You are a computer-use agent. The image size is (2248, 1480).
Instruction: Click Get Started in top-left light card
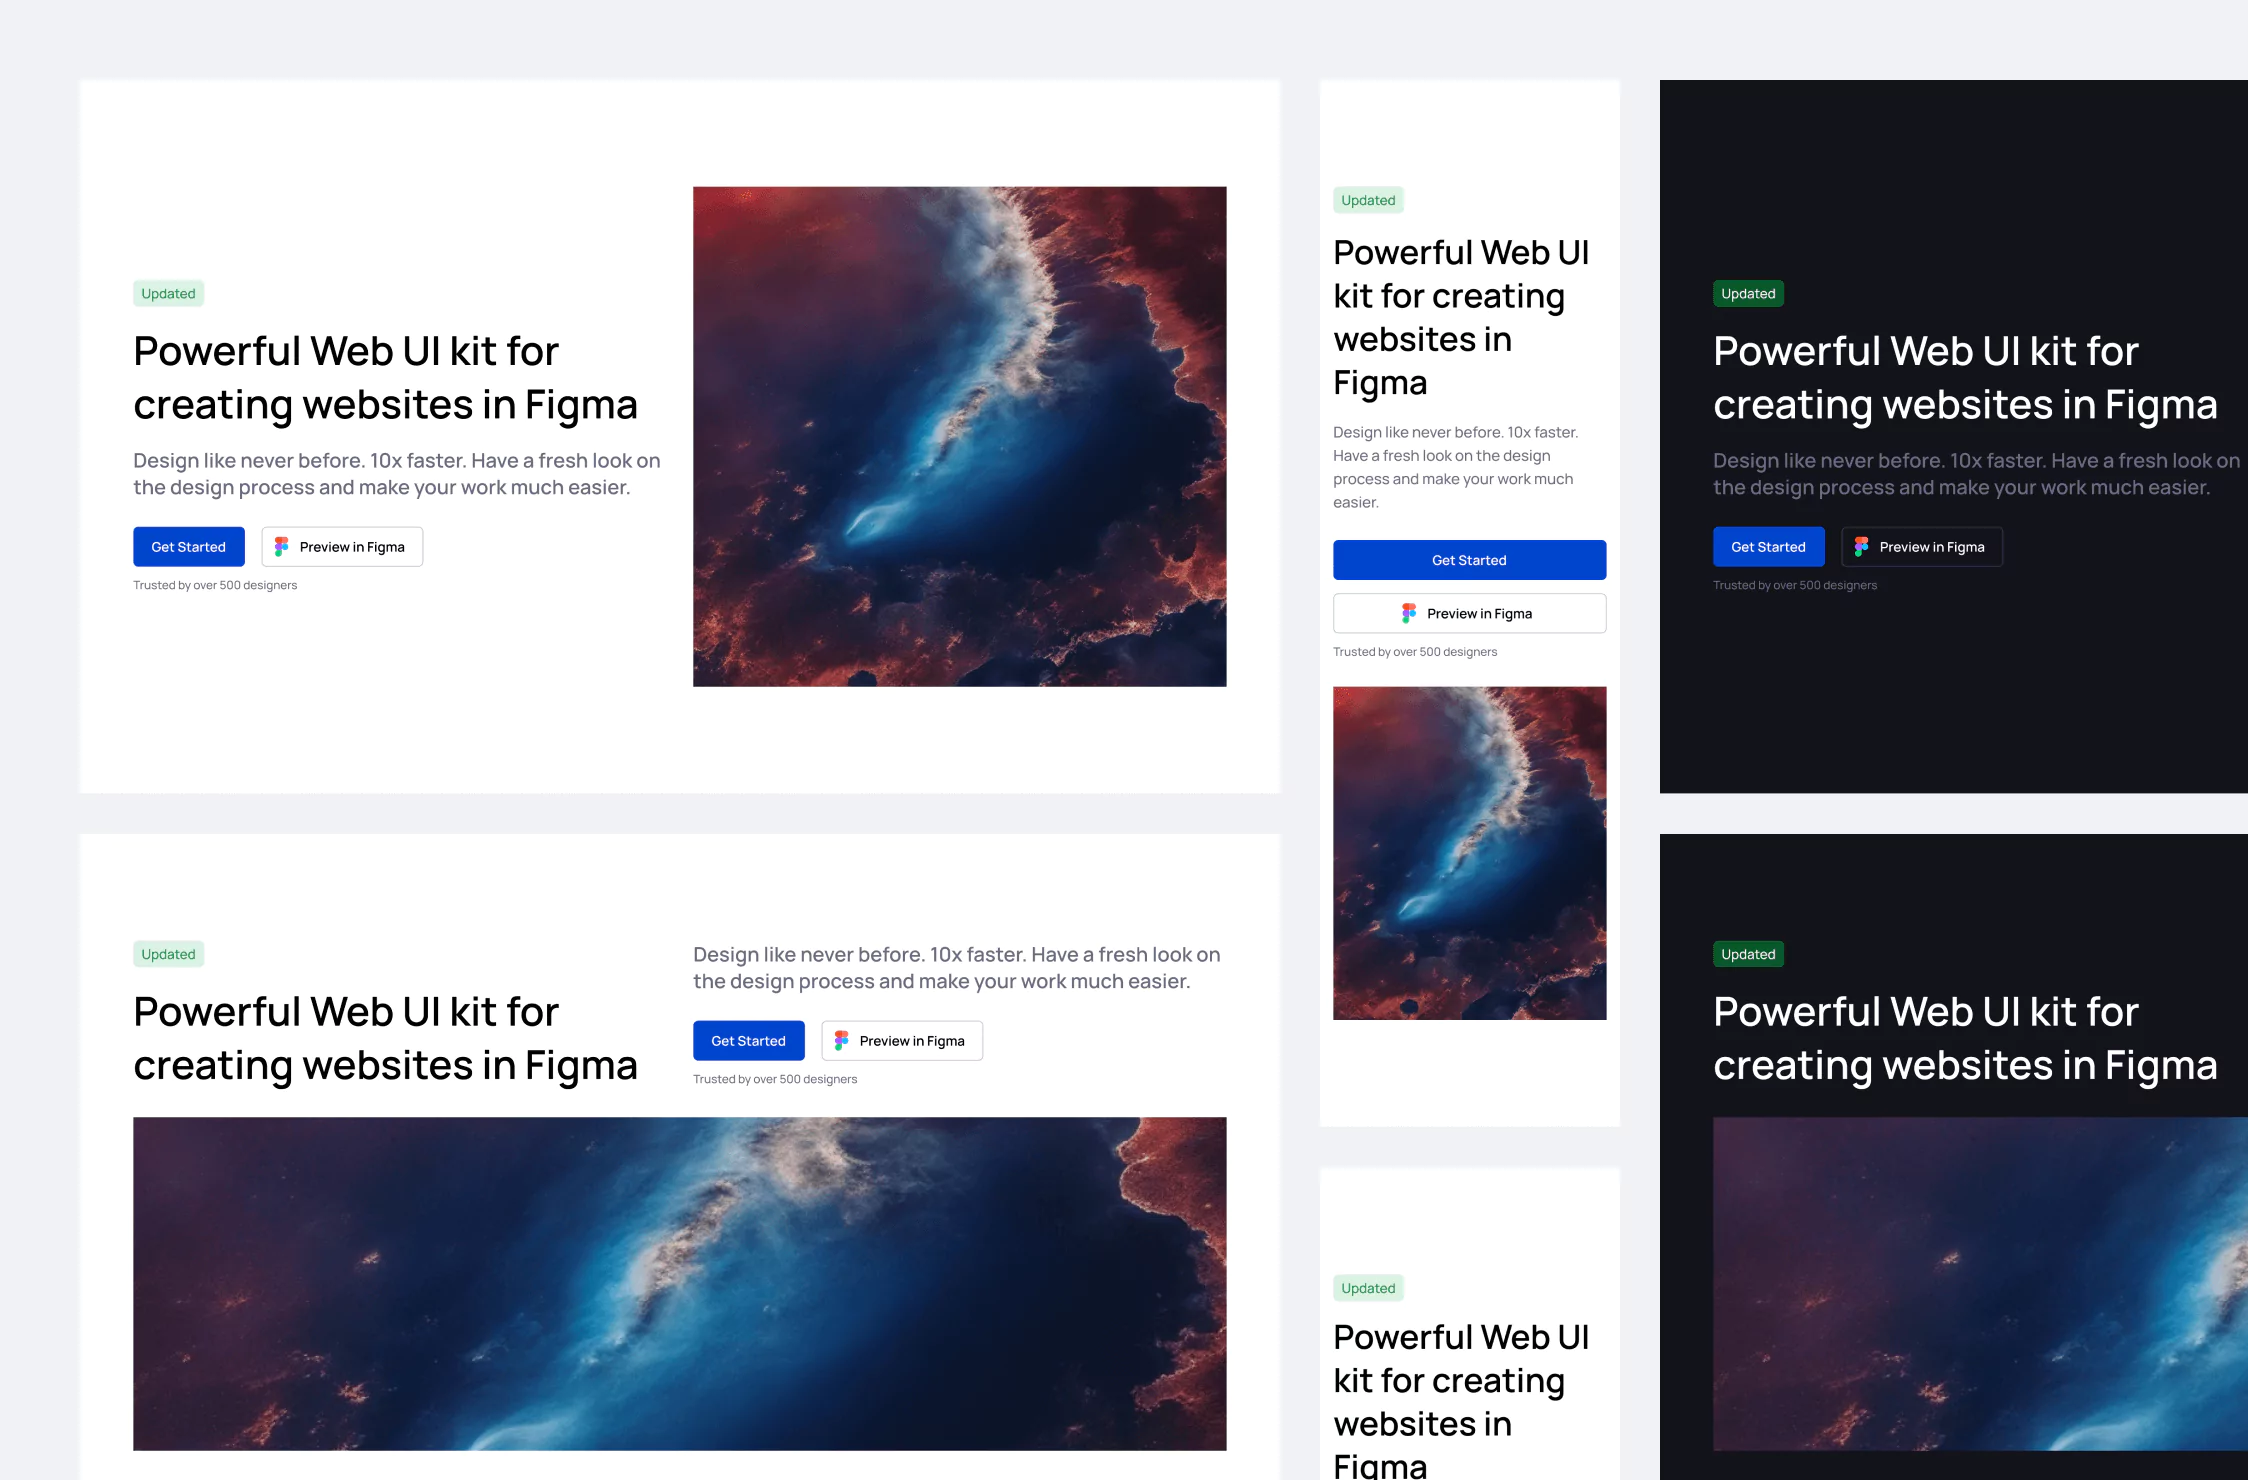click(x=189, y=547)
